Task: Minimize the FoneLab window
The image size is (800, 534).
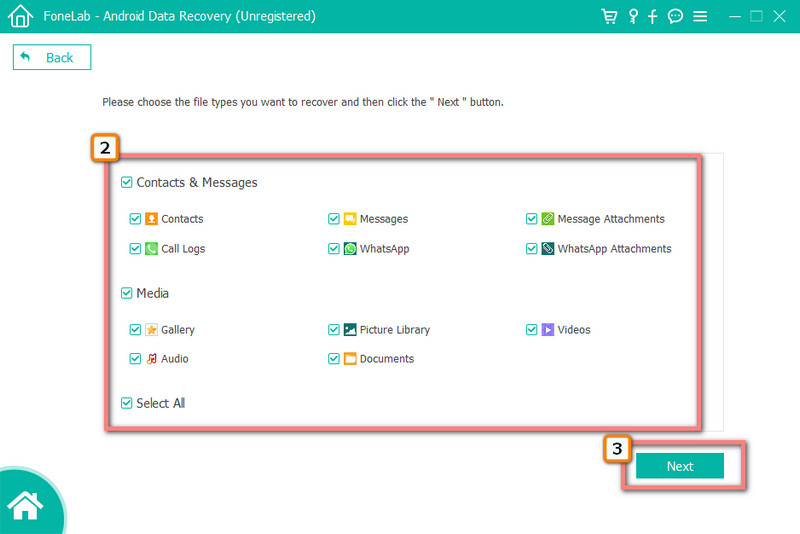Action: coord(735,17)
